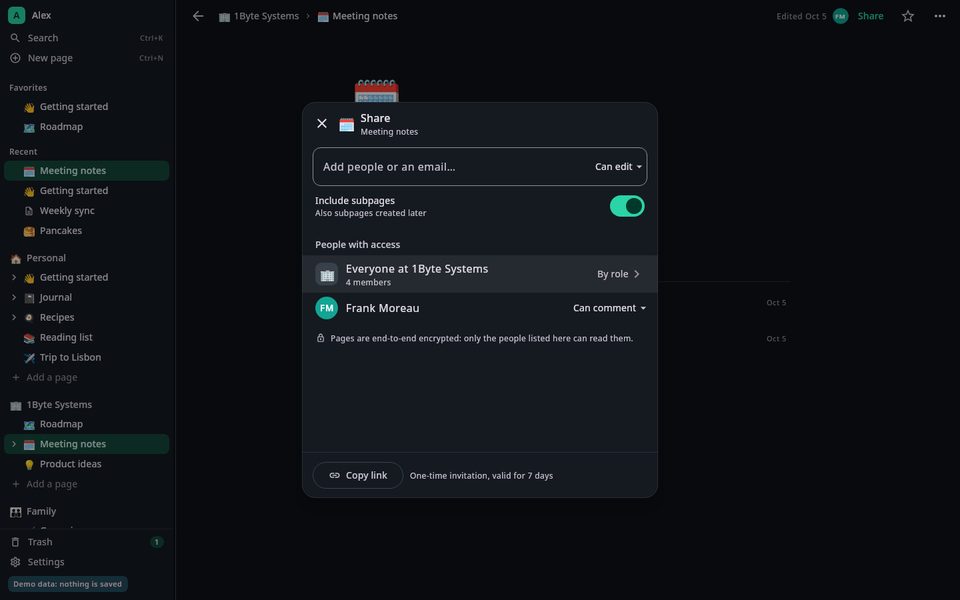Click the Search magnifier in sidebar
Viewport: 960px width, 600px height.
15,38
